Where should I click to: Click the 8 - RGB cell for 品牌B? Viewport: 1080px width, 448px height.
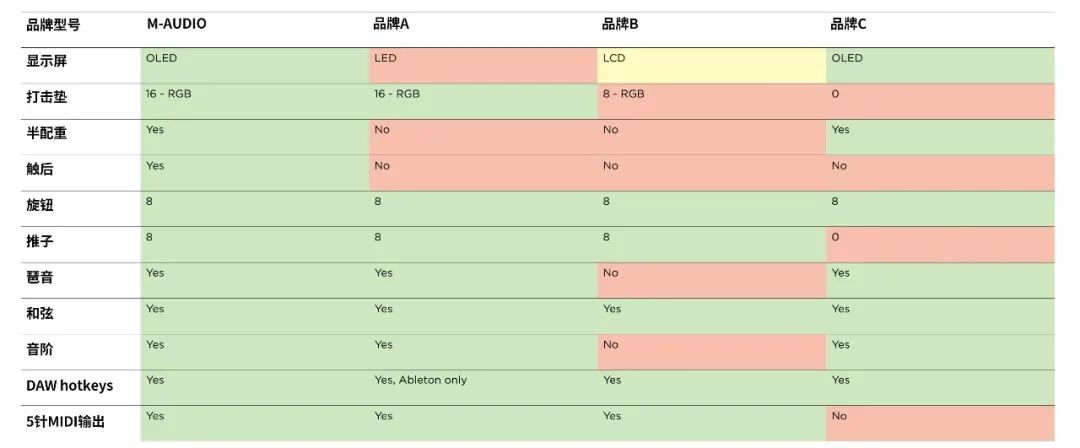click(x=712, y=102)
